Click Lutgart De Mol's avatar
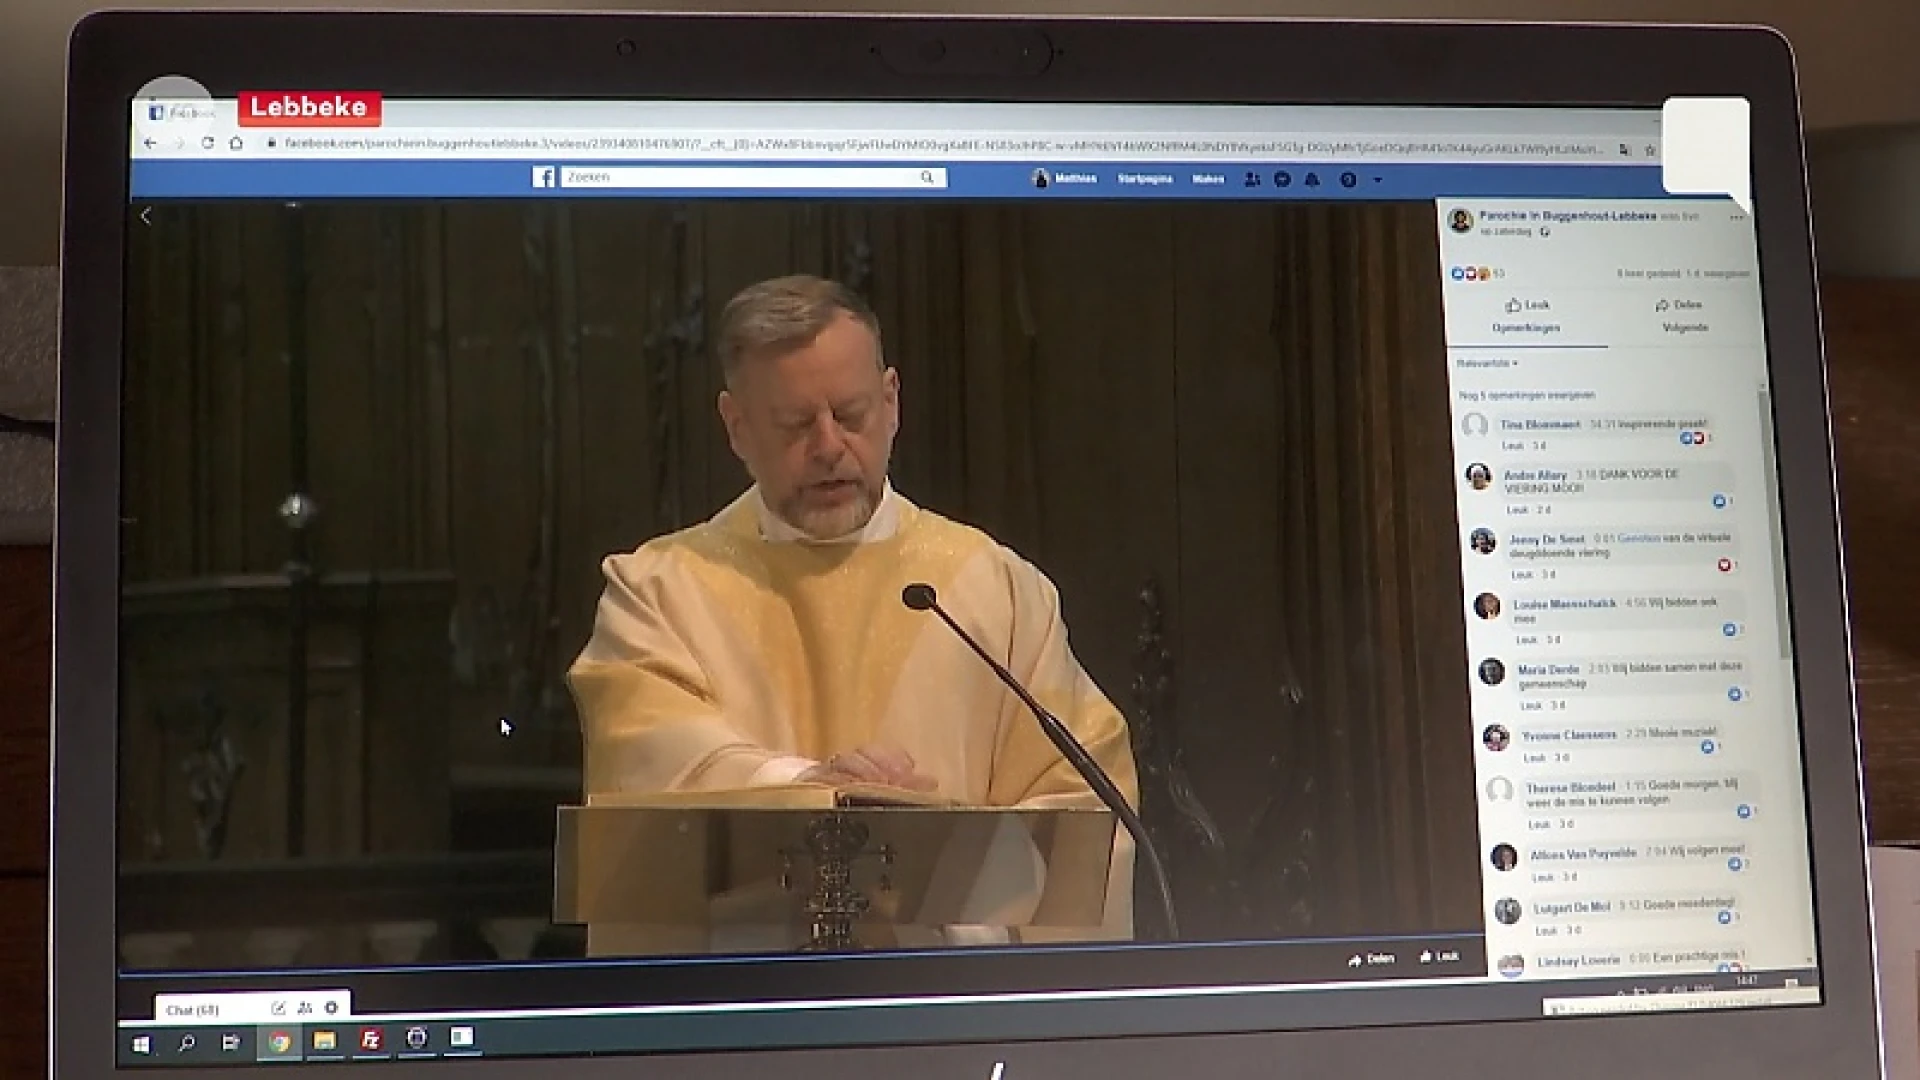Image resolution: width=1920 pixels, height=1080 pixels. 1508,911
